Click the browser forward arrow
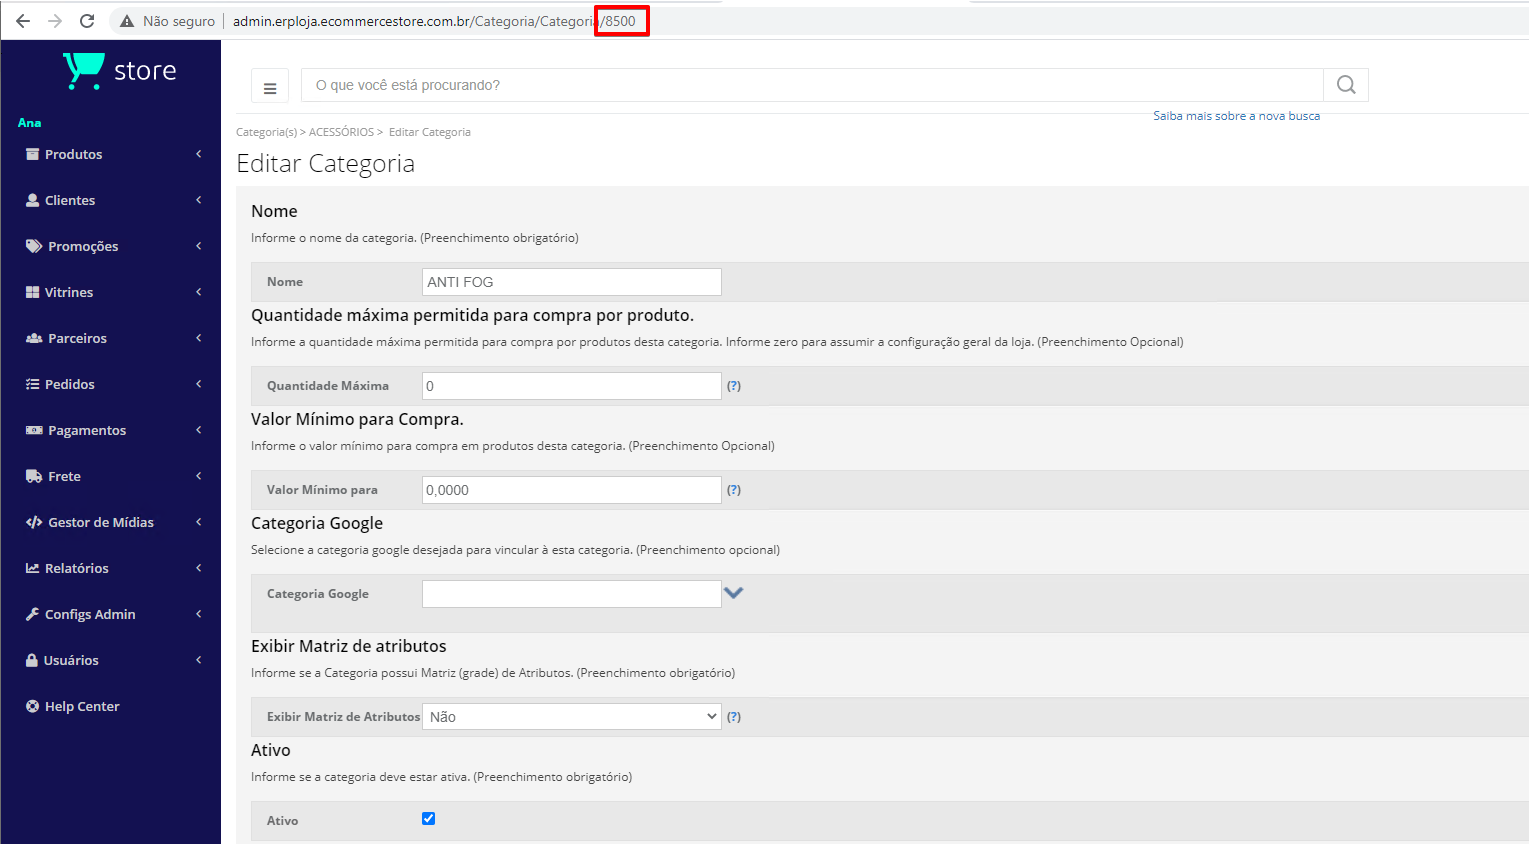This screenshot has height=844, width=1529. click(55, 21)
